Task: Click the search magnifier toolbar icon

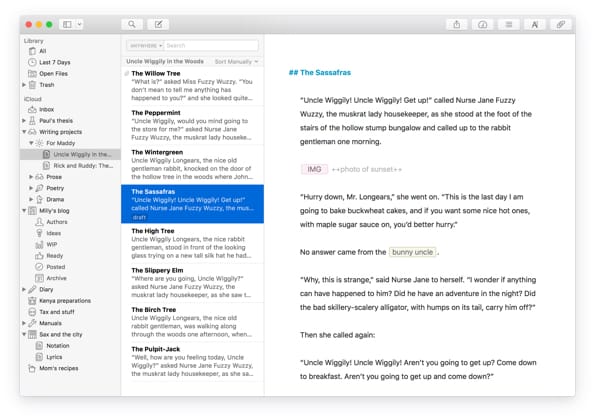Action: pyautogui.click(x=132, y=24)
